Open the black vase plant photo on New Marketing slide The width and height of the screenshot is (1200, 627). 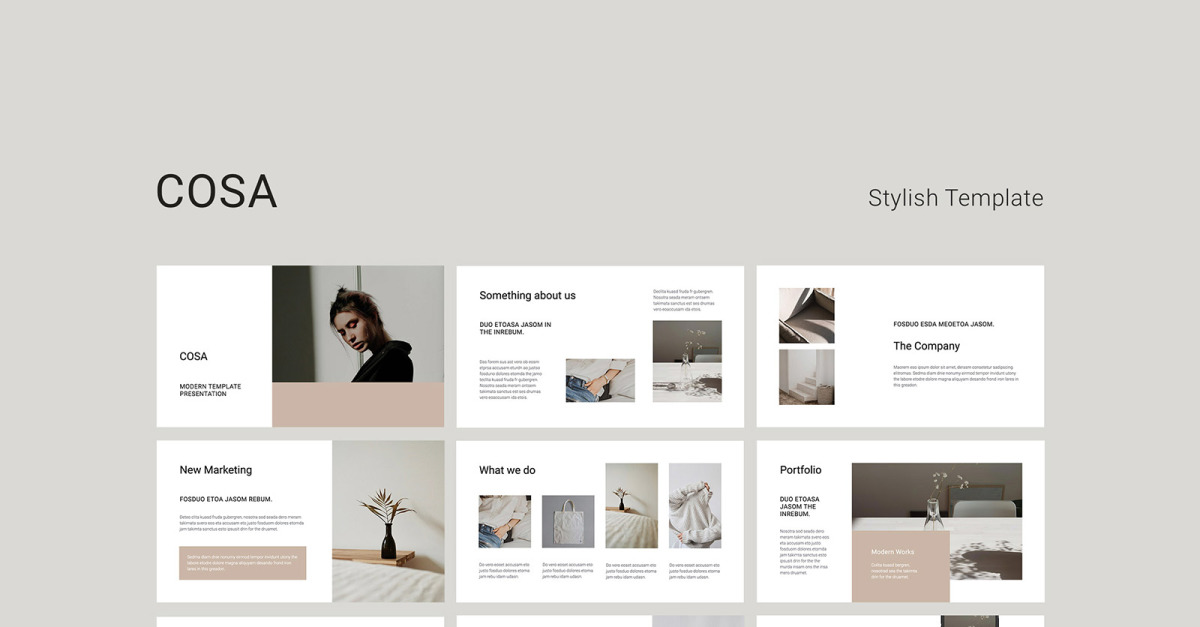coord(388,521)
